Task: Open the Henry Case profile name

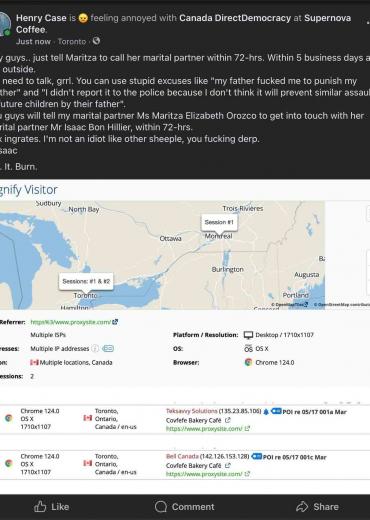Action: 41,18
